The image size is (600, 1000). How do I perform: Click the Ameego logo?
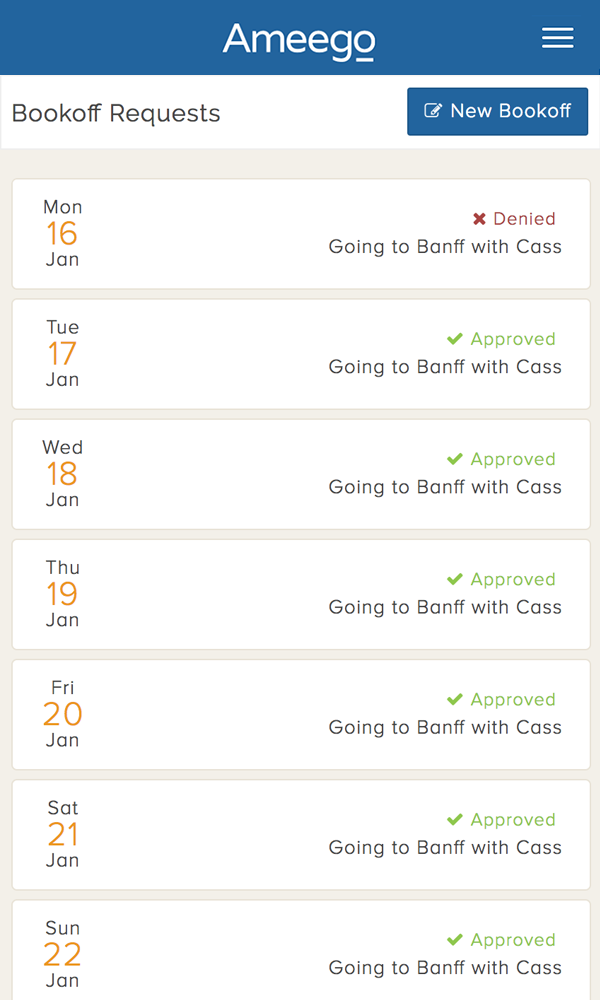pyautogui.click(x=299, y=40)
